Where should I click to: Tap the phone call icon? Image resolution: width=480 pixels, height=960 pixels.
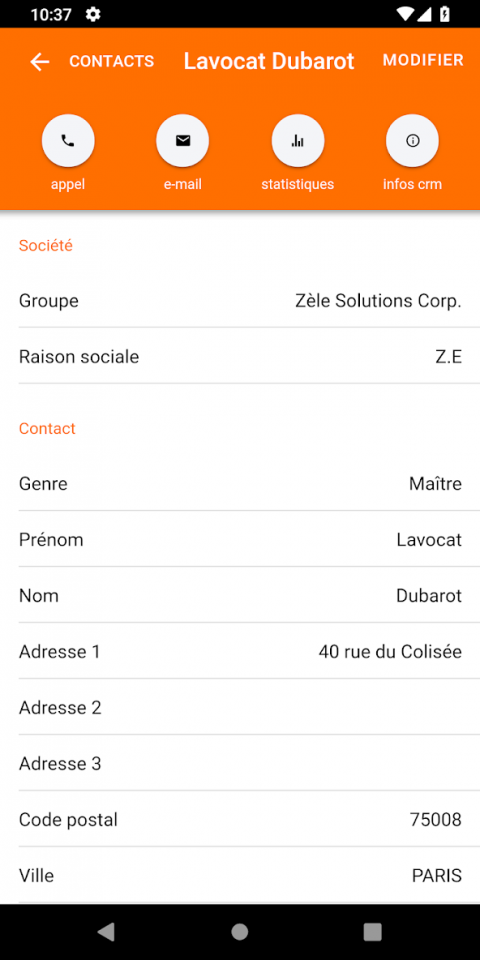(x=68, y=141)
